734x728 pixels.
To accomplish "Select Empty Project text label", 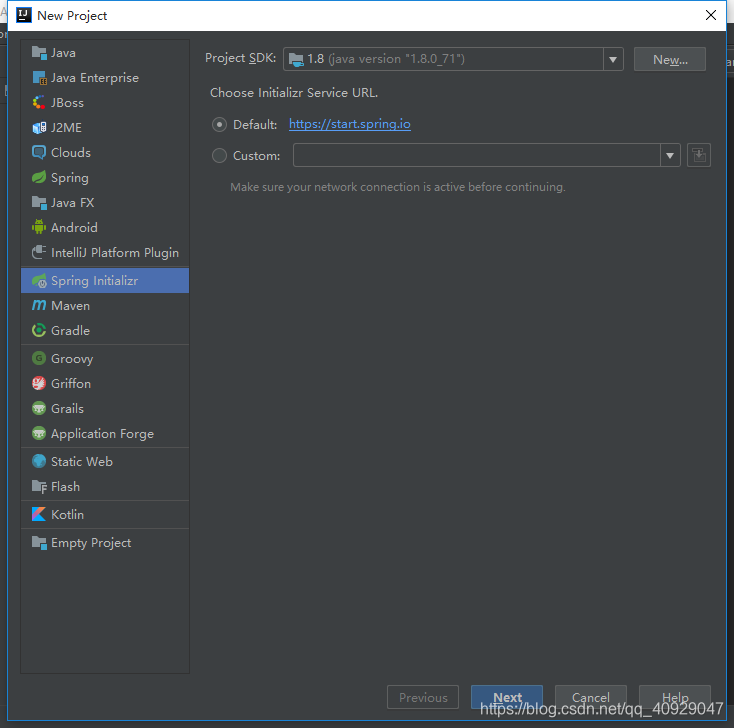I will [91, 543].
